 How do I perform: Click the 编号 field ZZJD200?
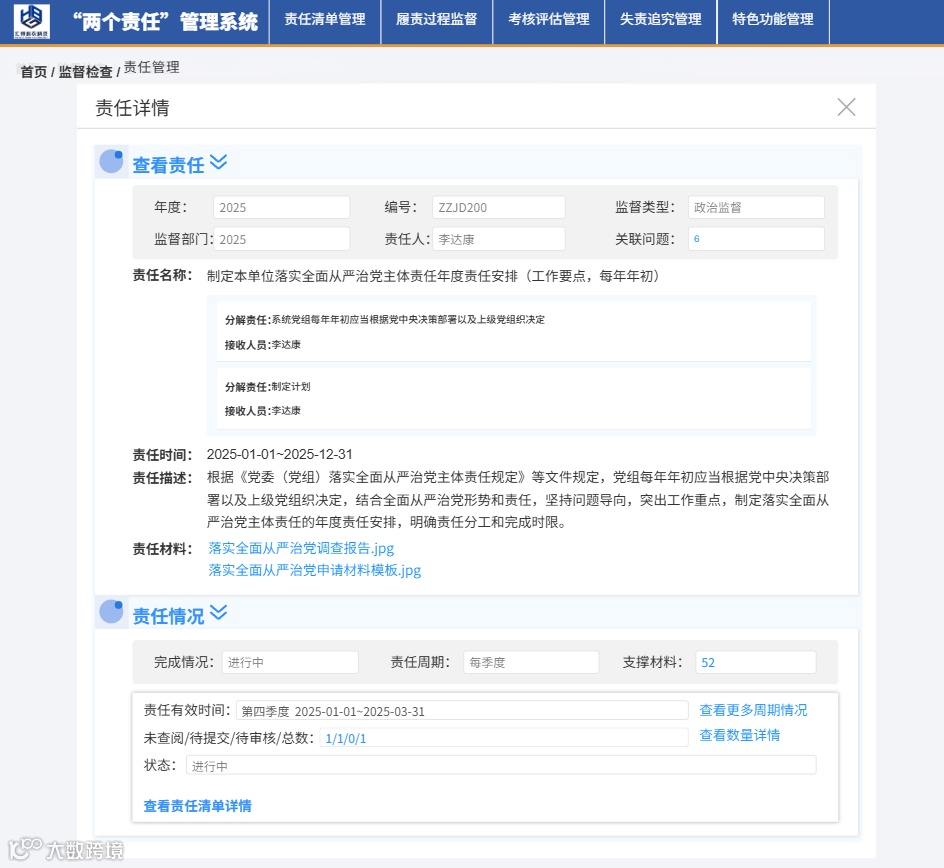coord(498,208)
